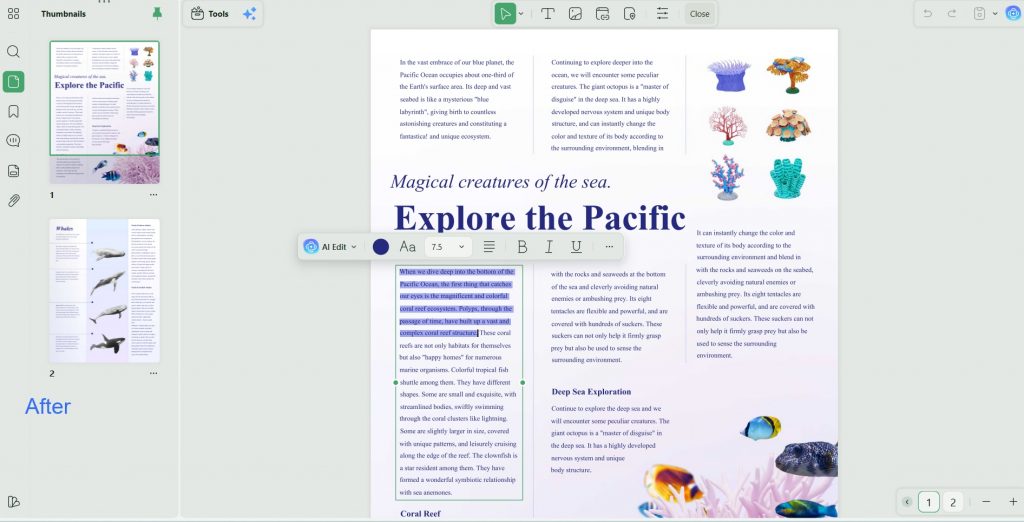1024x522 pixels.
Task: Select page 2 whales thumbnail
Action: 104,291
